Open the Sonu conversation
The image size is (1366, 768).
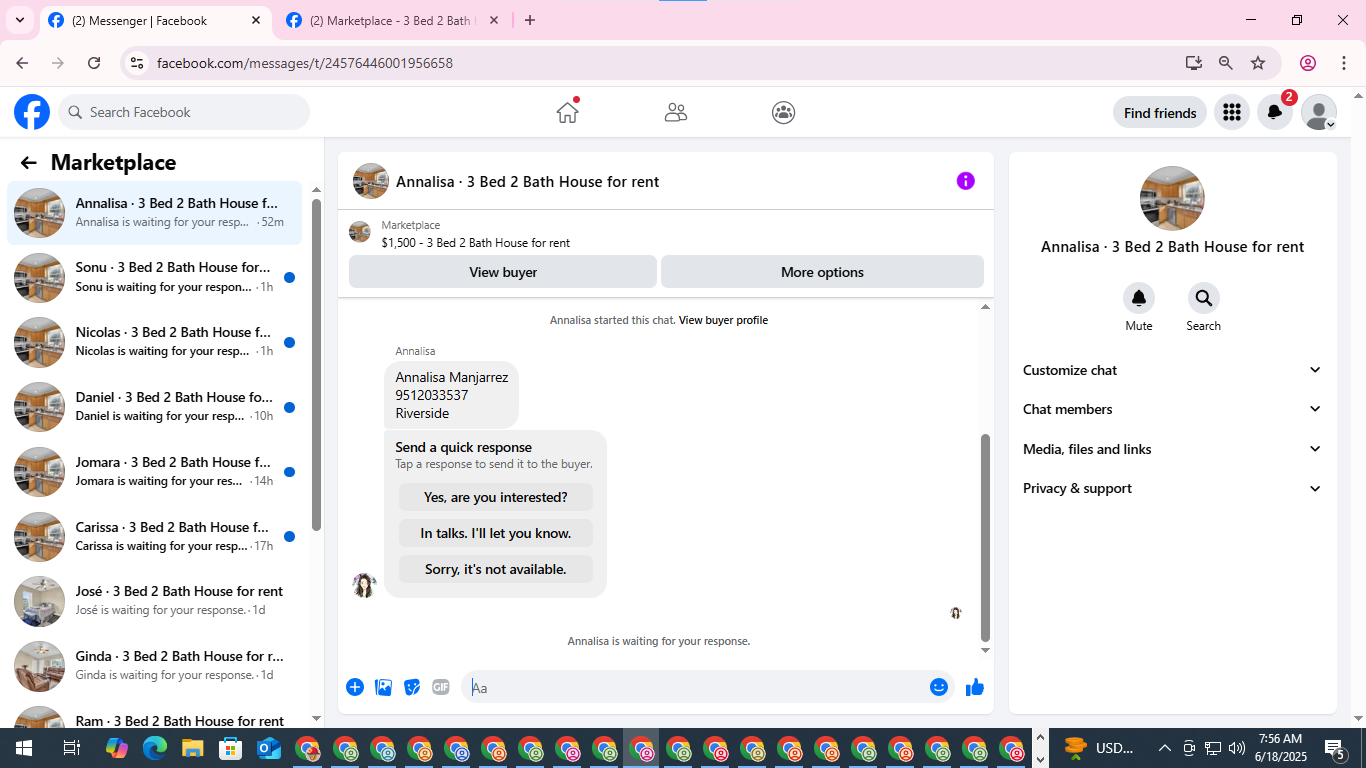(x=154, y=277)
